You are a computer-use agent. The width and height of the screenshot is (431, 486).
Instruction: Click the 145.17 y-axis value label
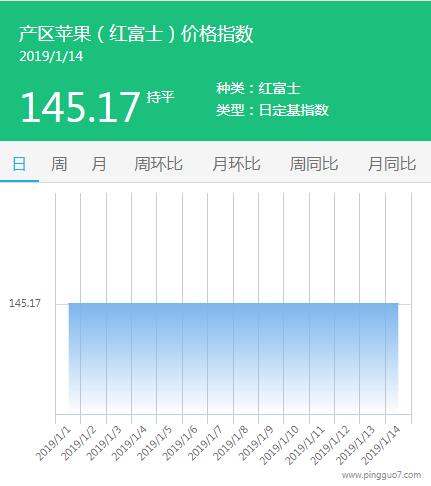point(25,303)
